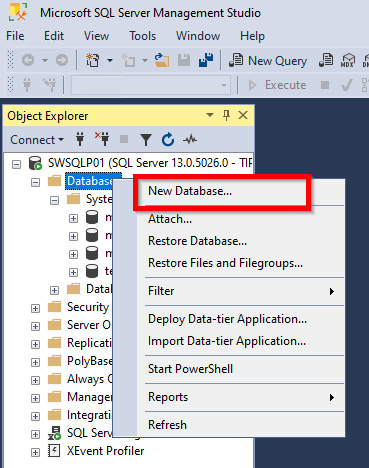
Task: Click Object Explorer filter funnel icon
Action: click(x=146, y=140)
